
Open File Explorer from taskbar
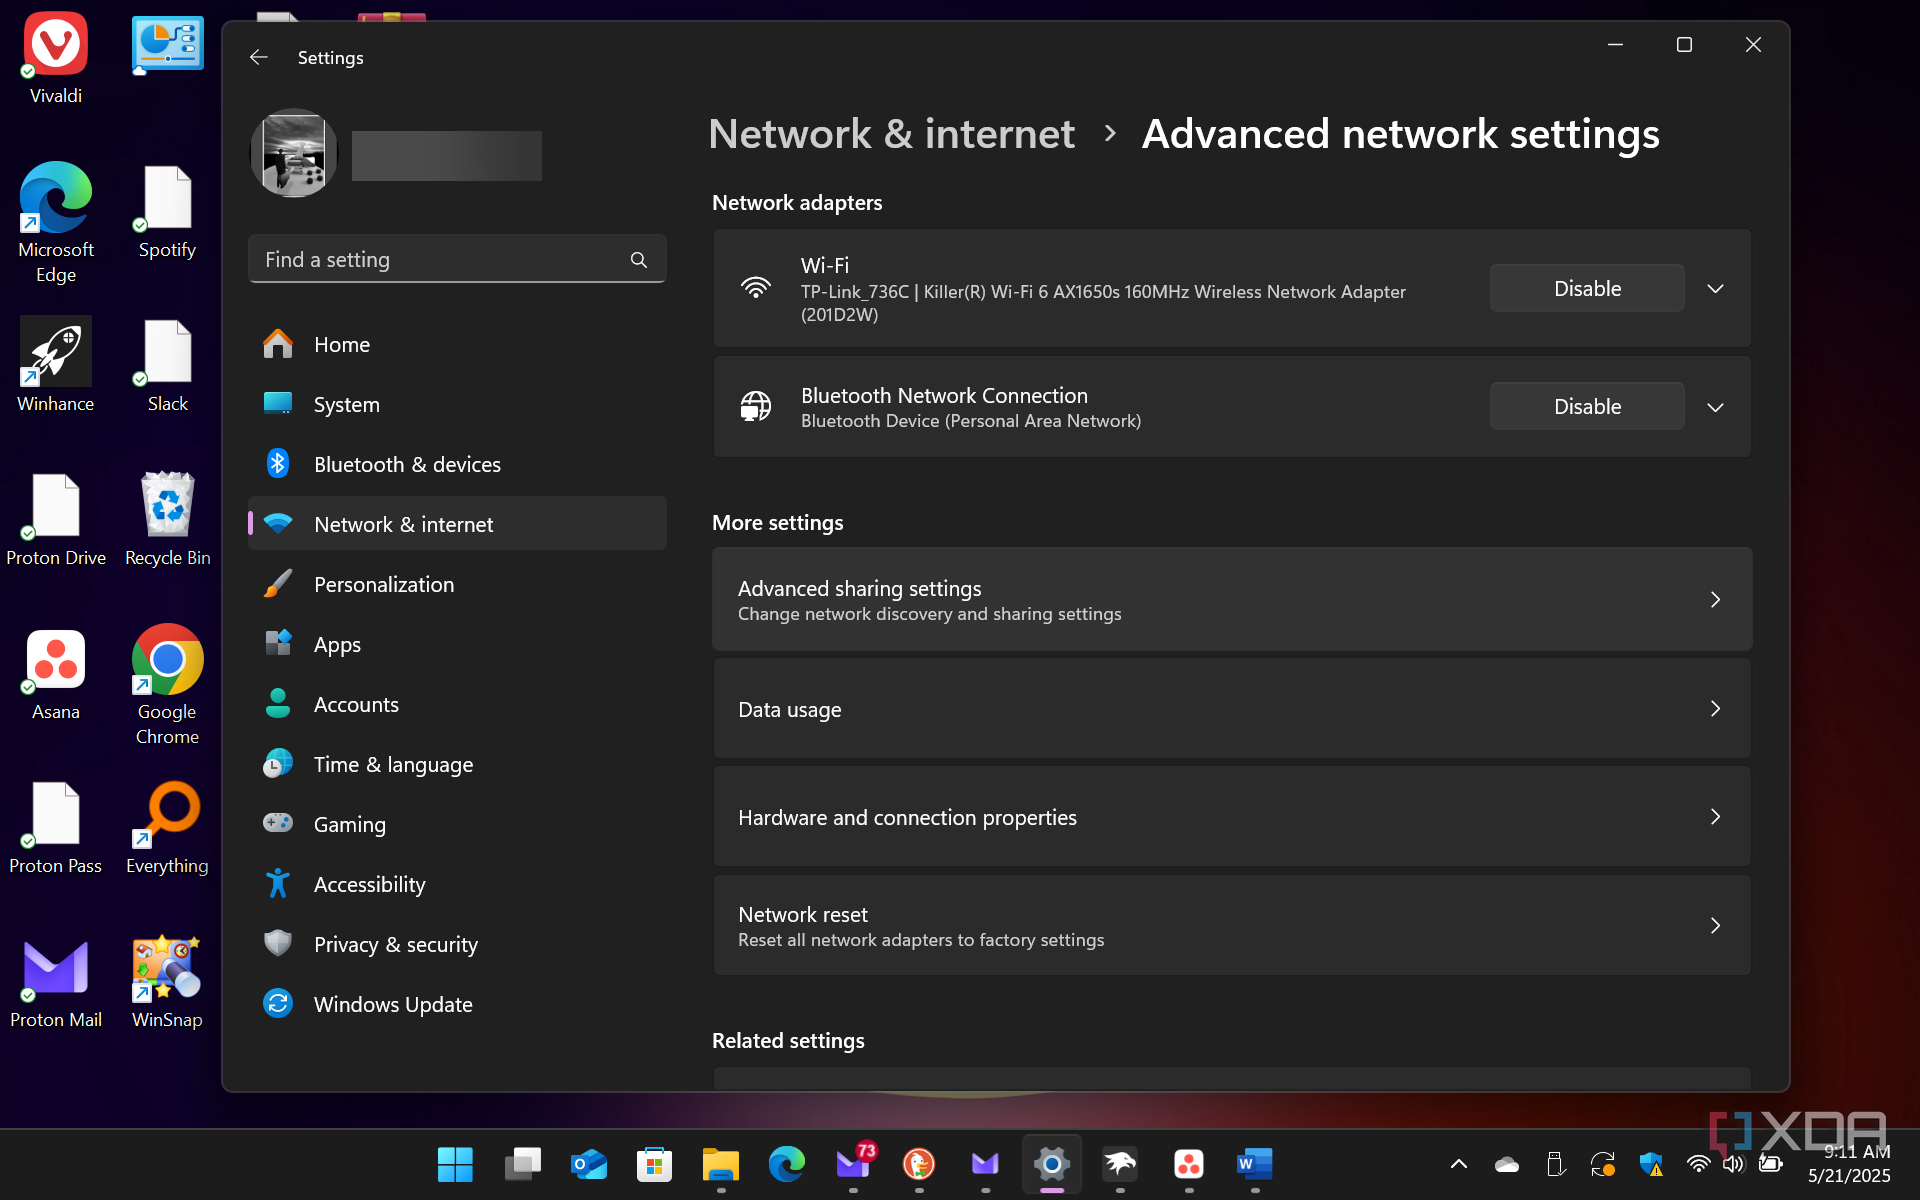(x=720, y=1164)
